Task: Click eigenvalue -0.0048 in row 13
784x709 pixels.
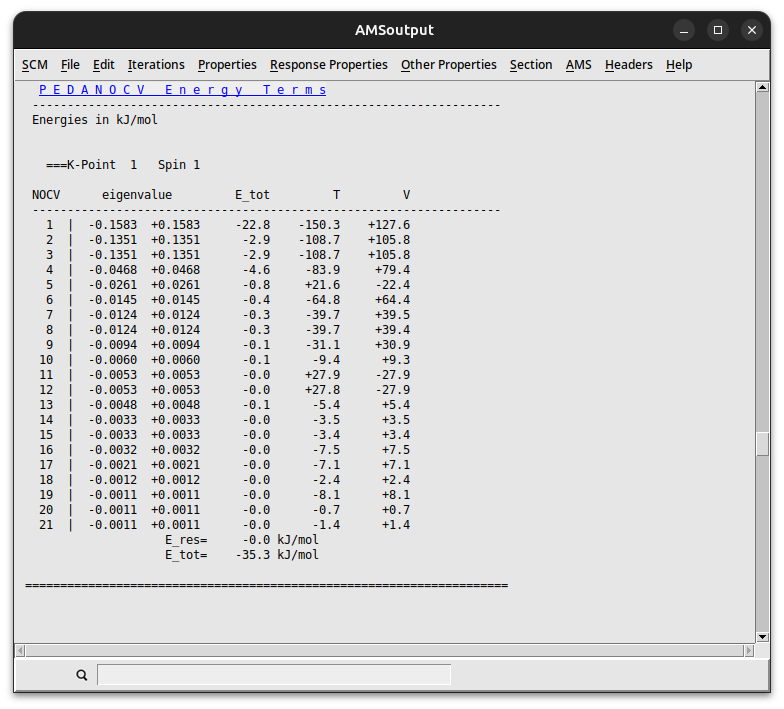Action: click(112, 405)
